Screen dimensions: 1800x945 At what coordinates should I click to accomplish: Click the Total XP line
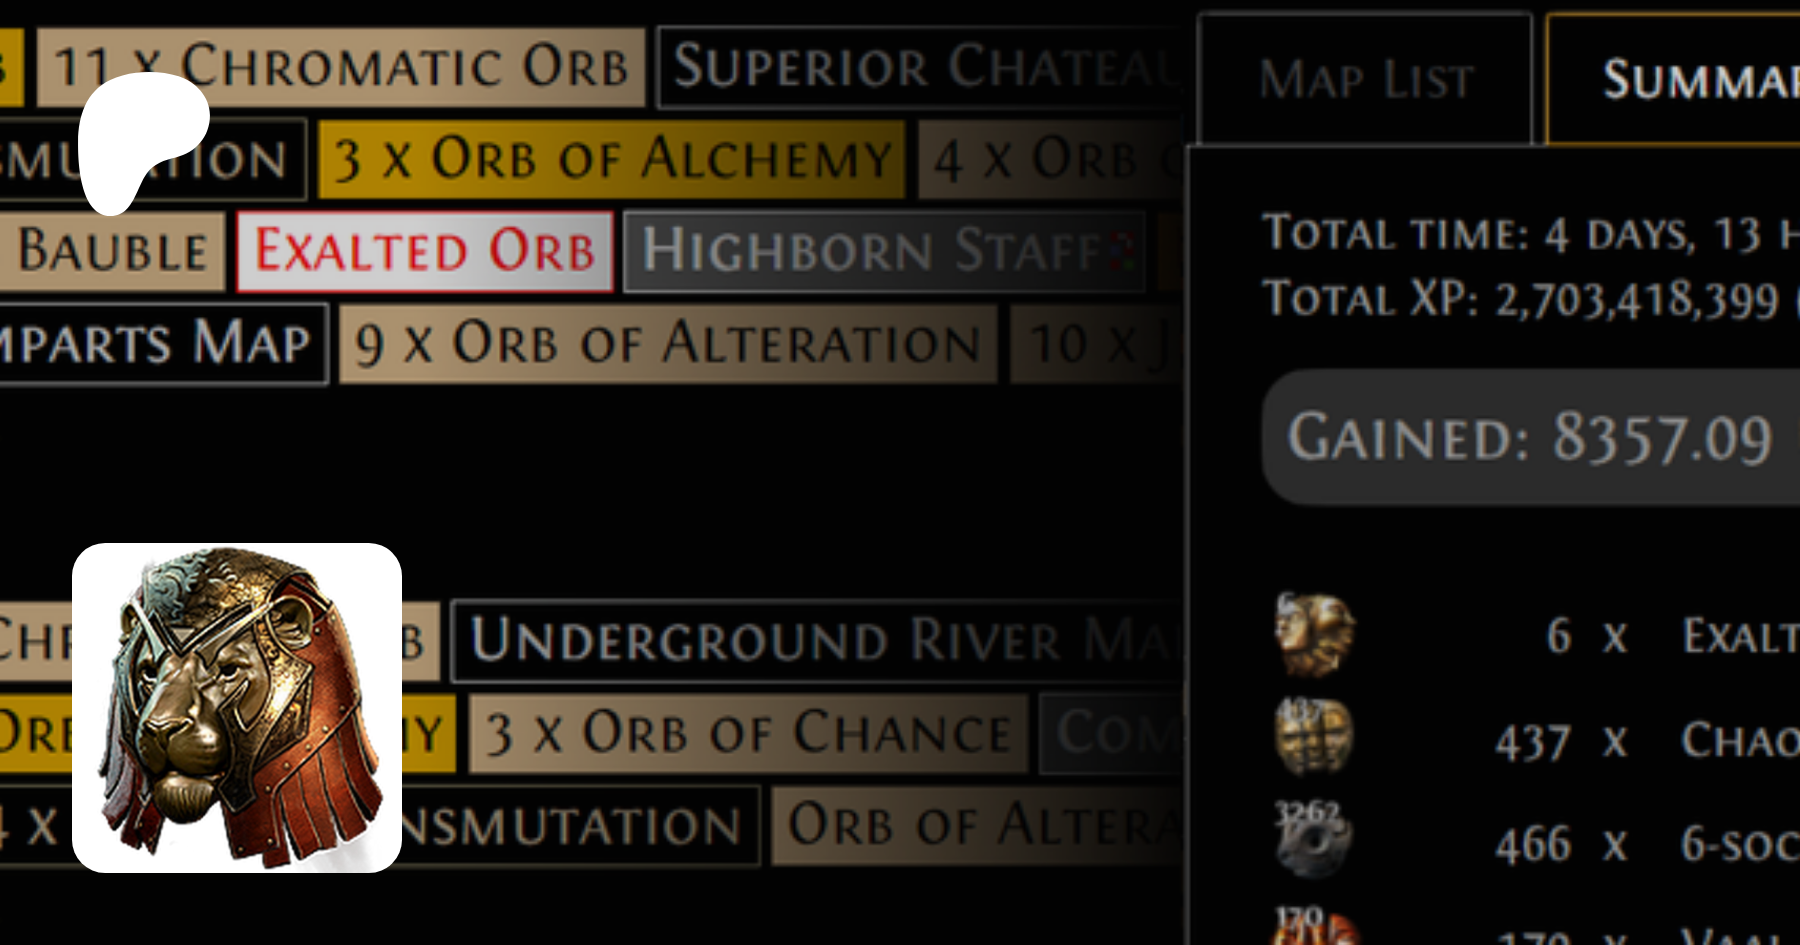point(1531,298)
